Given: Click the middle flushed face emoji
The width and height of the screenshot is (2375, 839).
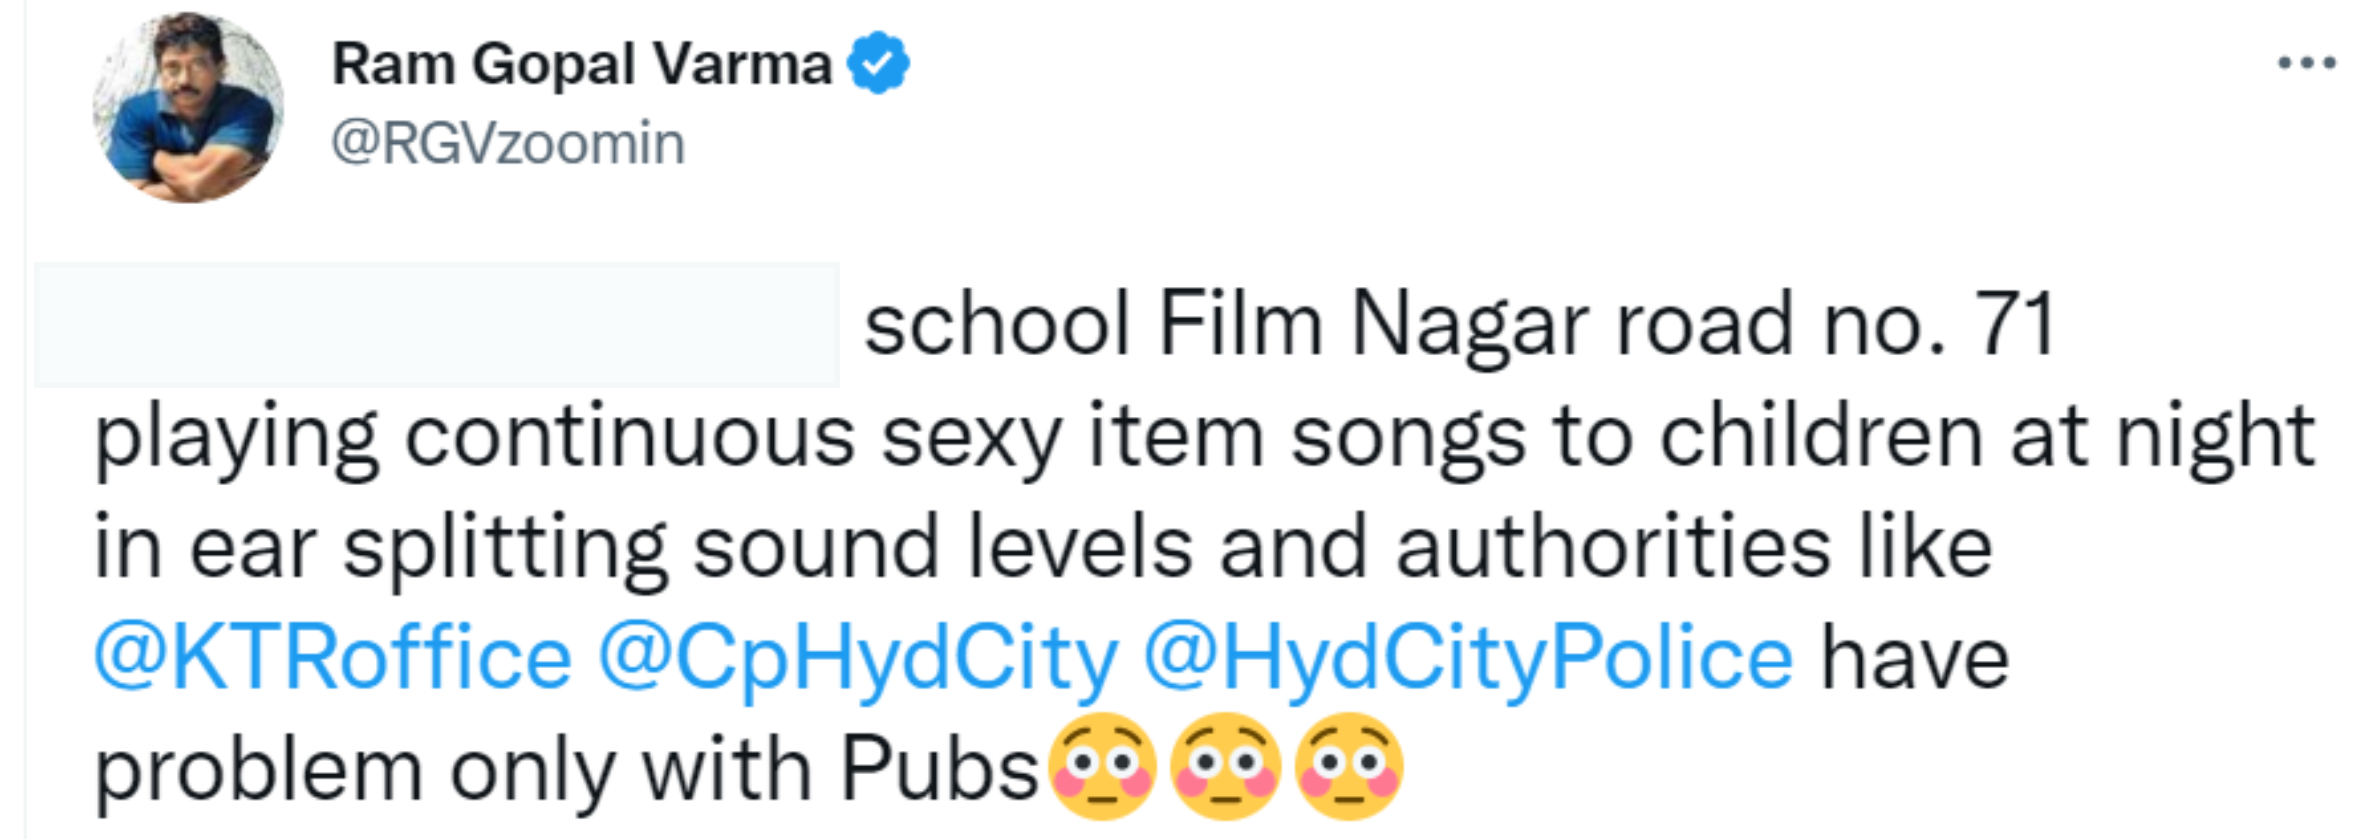Looking at the screenshot, I should point(1225,768).
